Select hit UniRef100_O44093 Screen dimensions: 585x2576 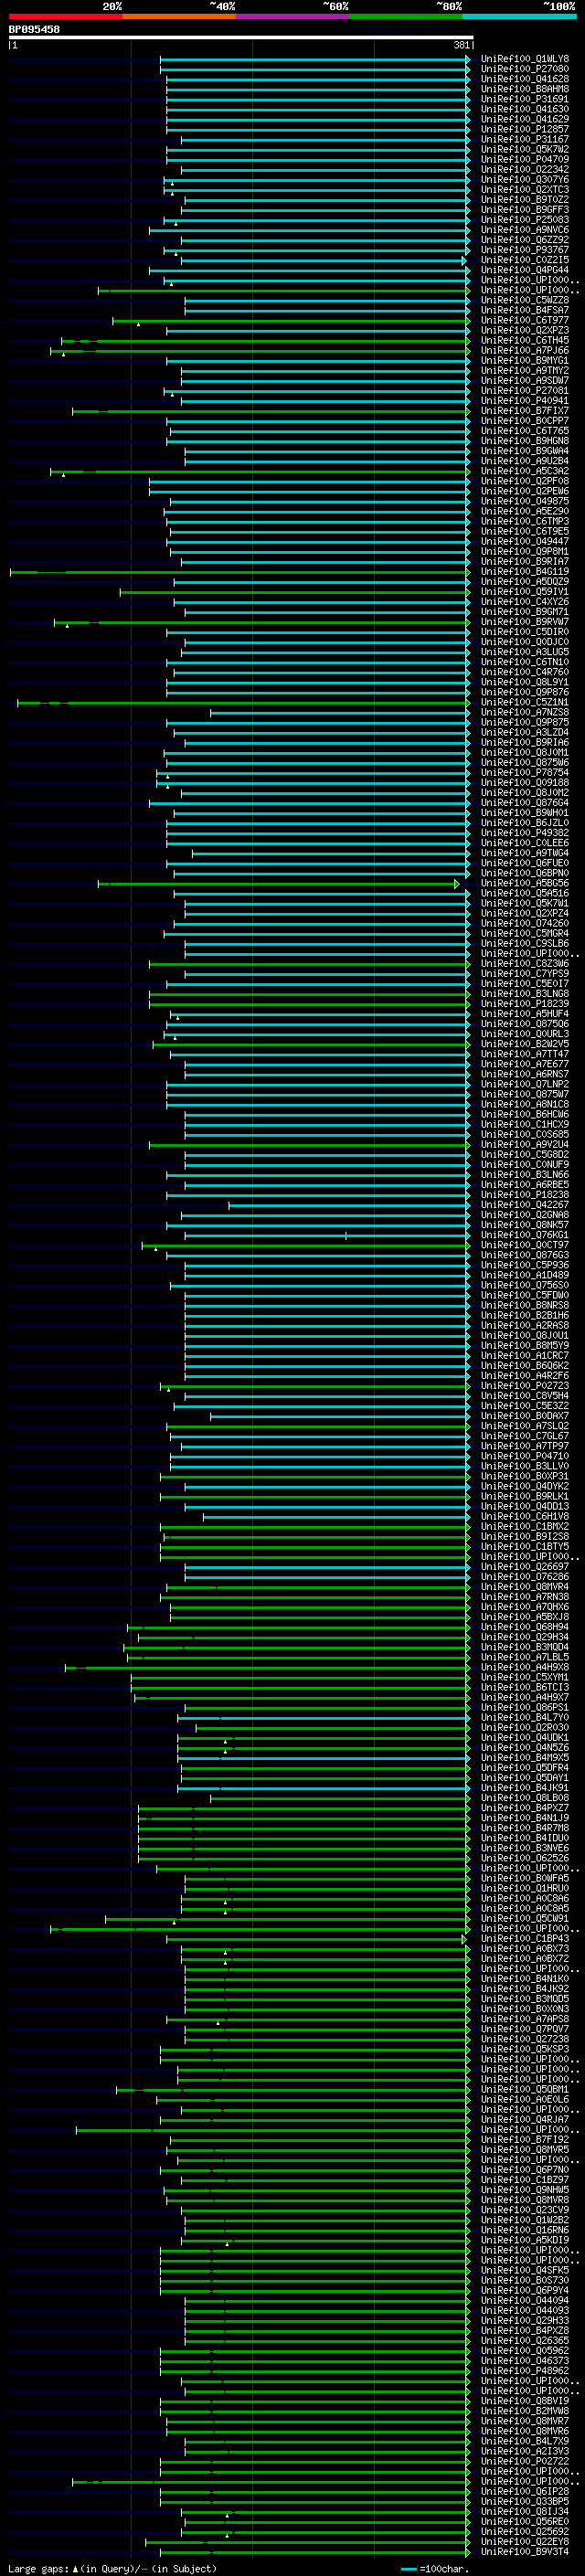point(524,2311)
